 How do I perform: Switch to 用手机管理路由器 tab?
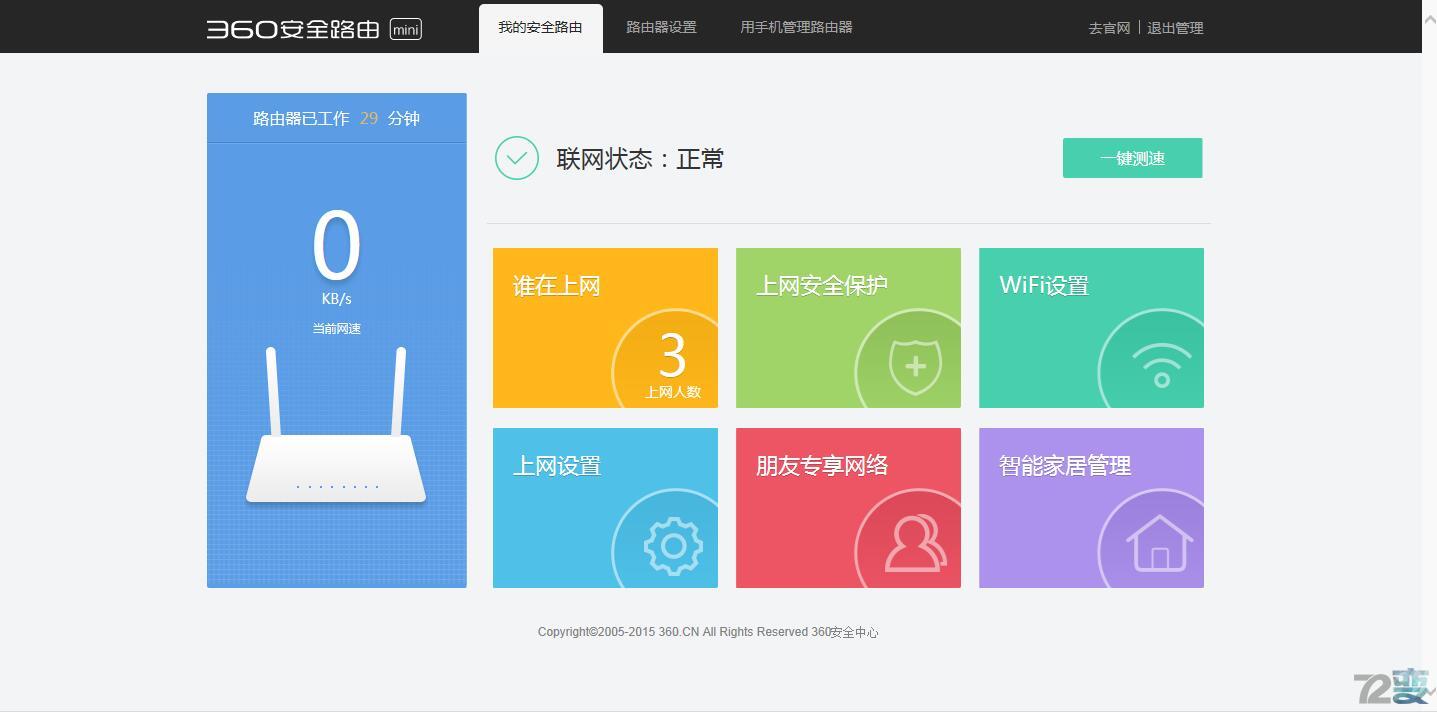point(795,27)
